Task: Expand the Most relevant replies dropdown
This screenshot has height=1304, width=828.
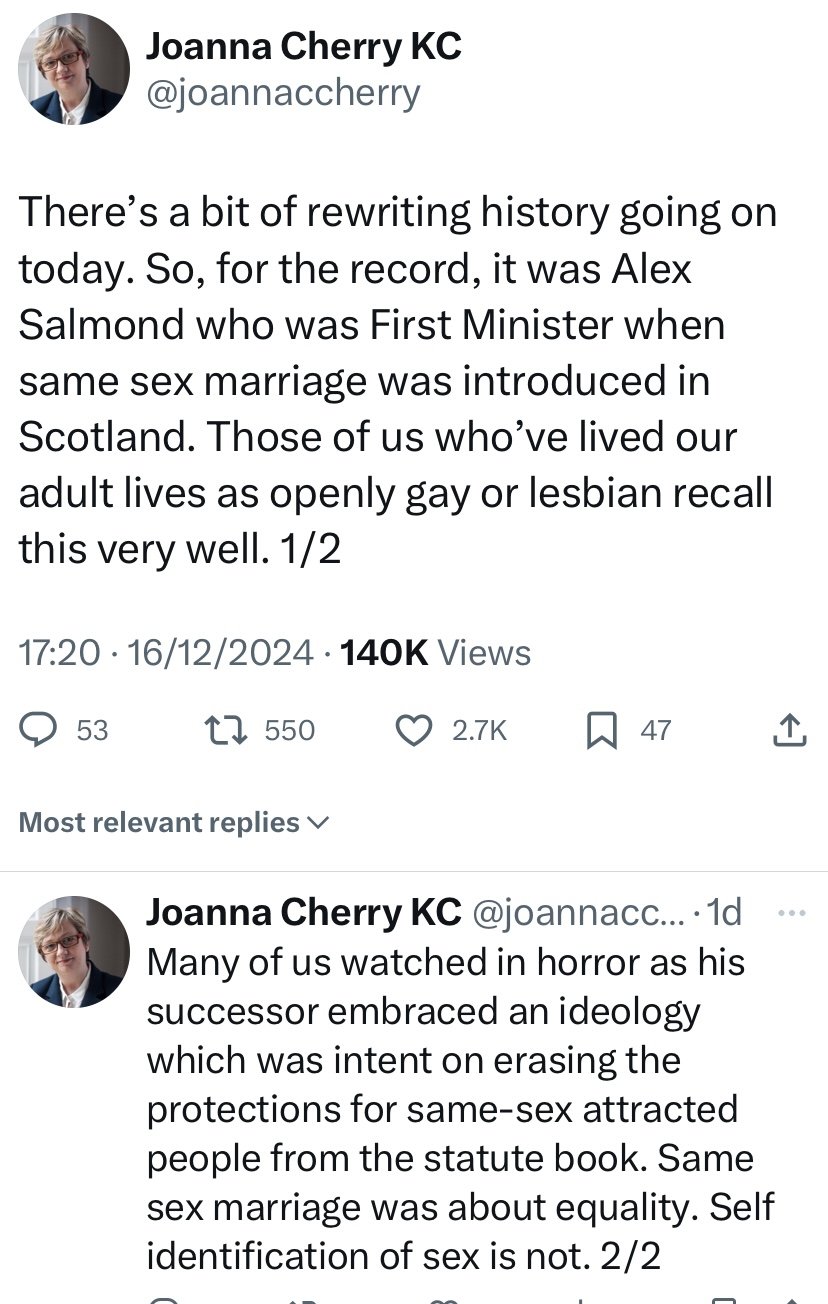Action: click(174, 822)
